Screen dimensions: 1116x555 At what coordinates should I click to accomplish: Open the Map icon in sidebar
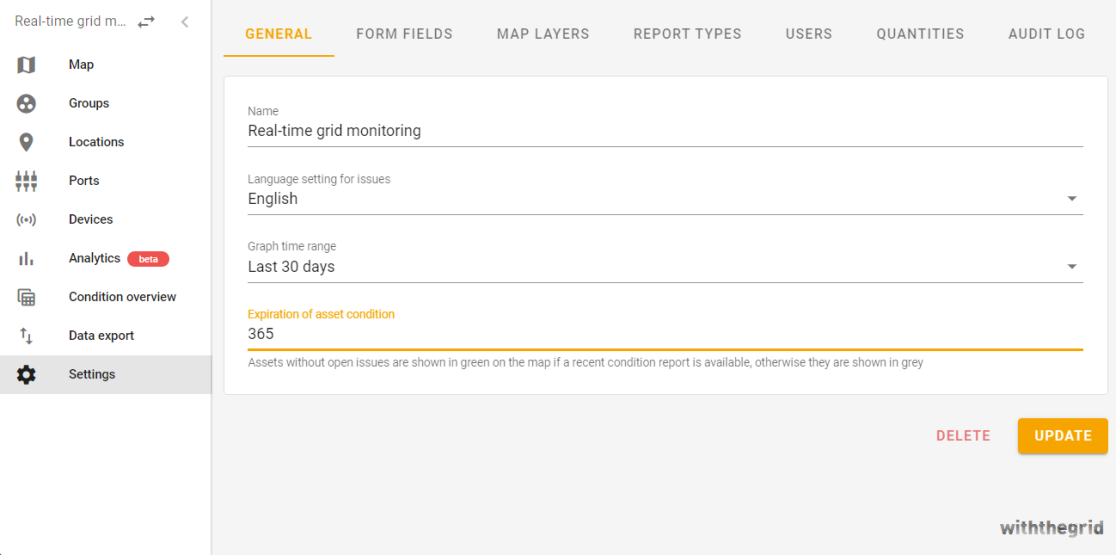click(26, 65)
